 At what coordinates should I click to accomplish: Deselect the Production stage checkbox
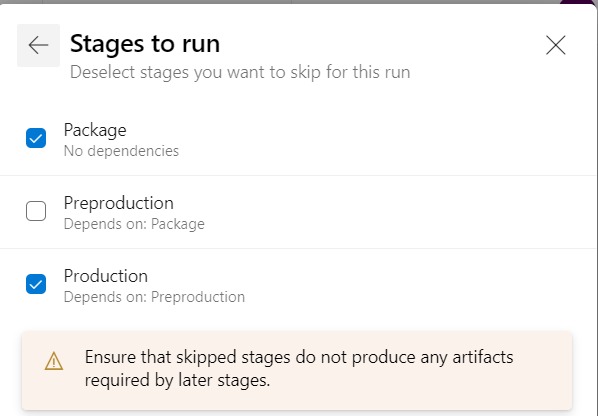tap(36, 284)
